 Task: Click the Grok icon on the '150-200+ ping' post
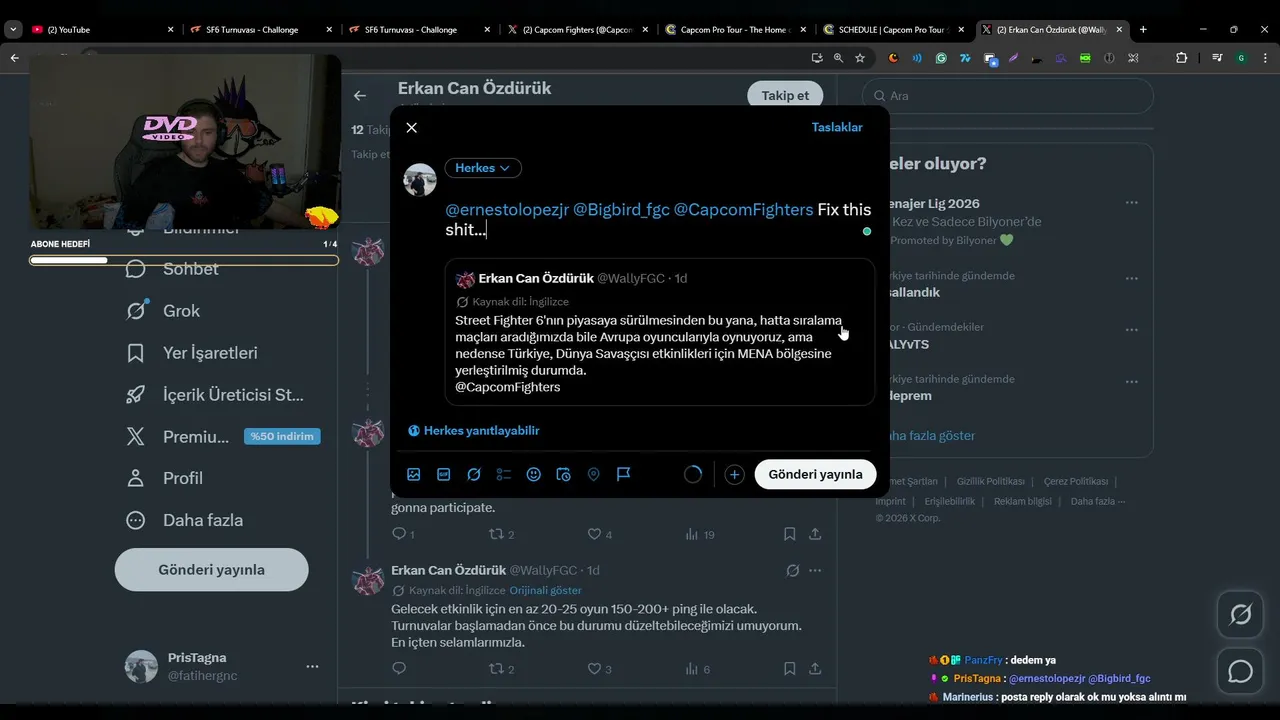[792, 570]
